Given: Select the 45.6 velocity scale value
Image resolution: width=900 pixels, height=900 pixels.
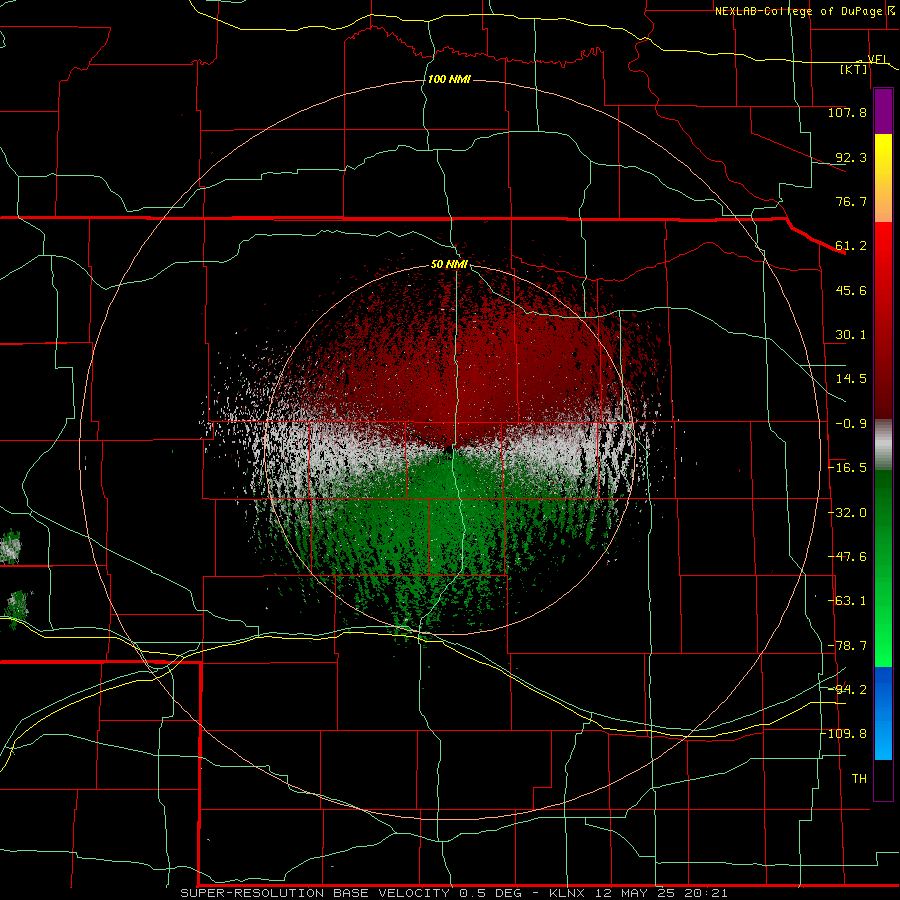Looking at the screenshot, I should 851,290.
